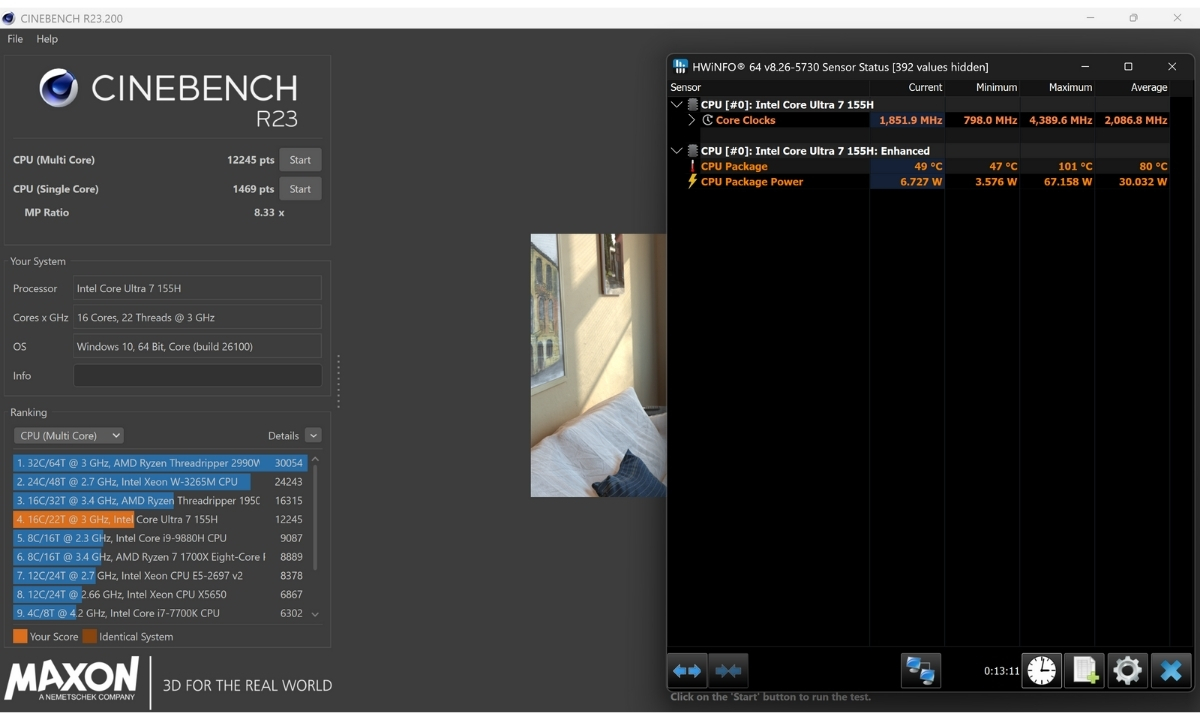Click the multi core score 12245 pts
The height and width of the screenshot is (720, 1200).
coord(251,160)
